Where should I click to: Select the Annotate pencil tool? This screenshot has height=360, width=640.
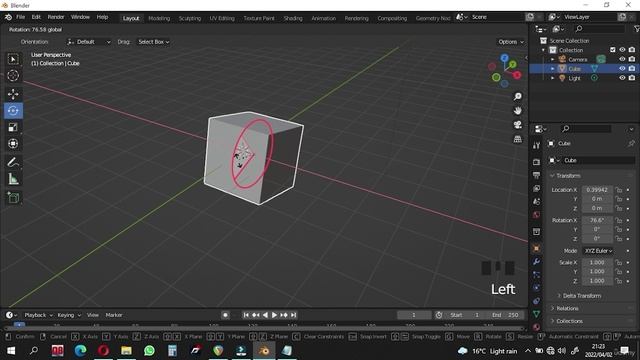coord(13,162)
